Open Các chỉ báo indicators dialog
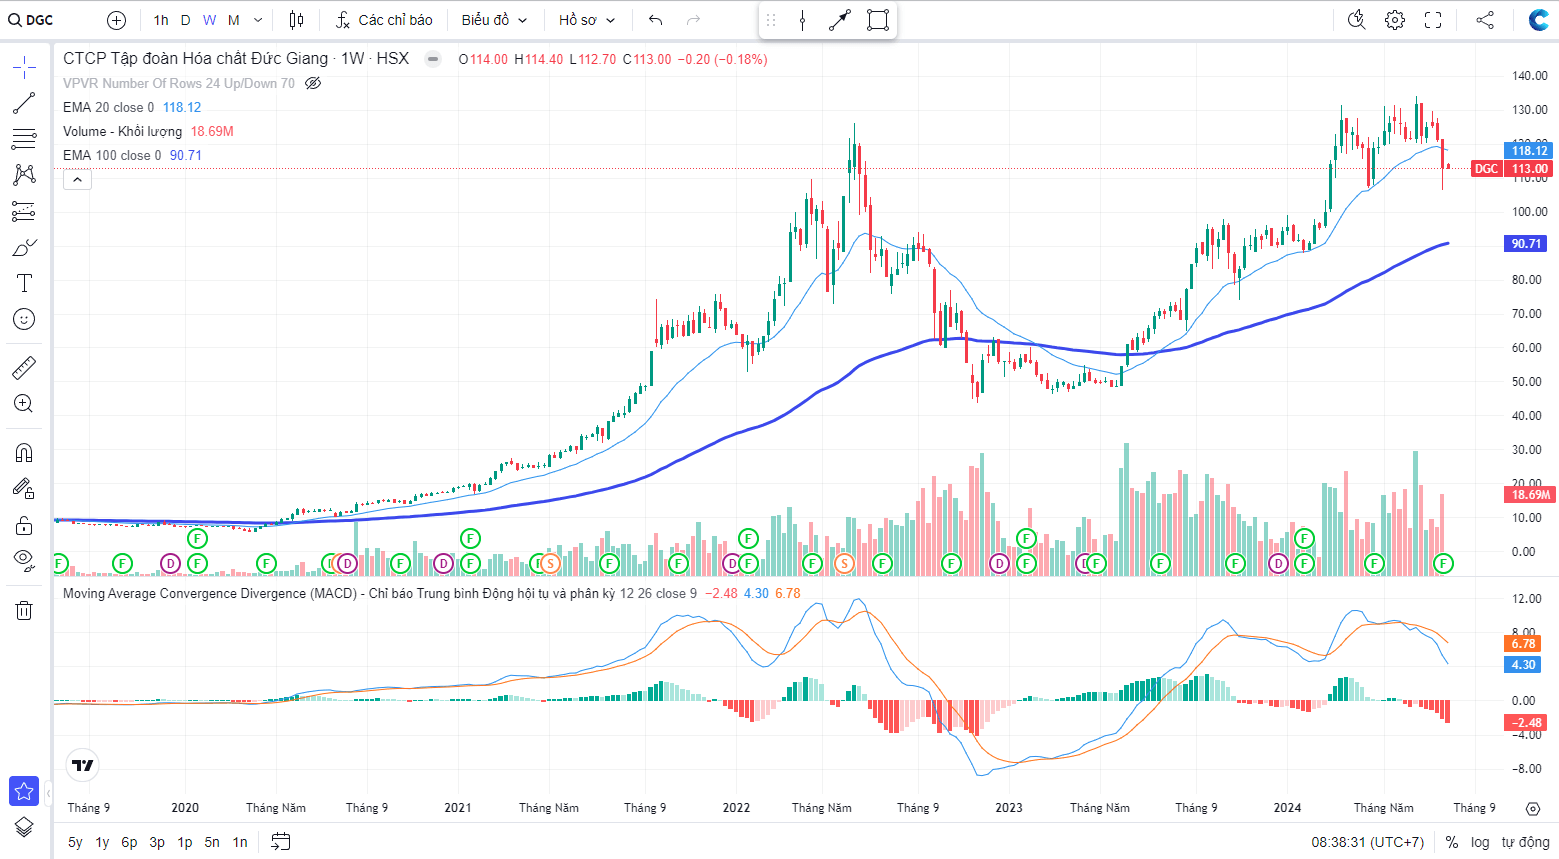Screen dimensions: 1559x859 384,20
